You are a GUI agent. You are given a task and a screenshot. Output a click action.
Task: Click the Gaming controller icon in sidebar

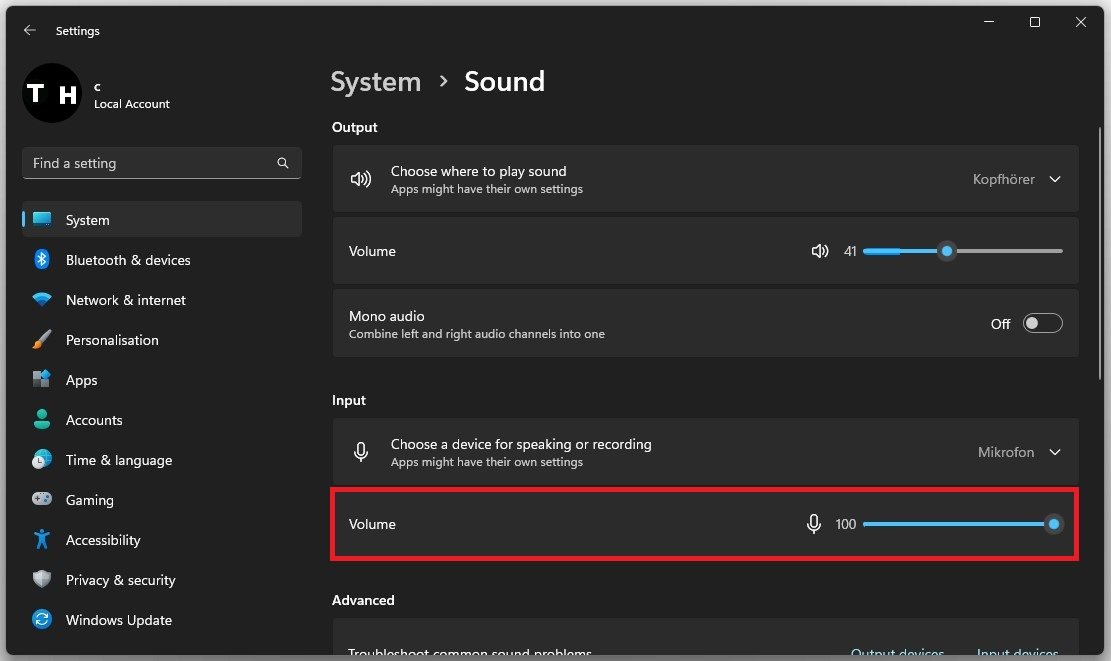(x=42, y=500)
